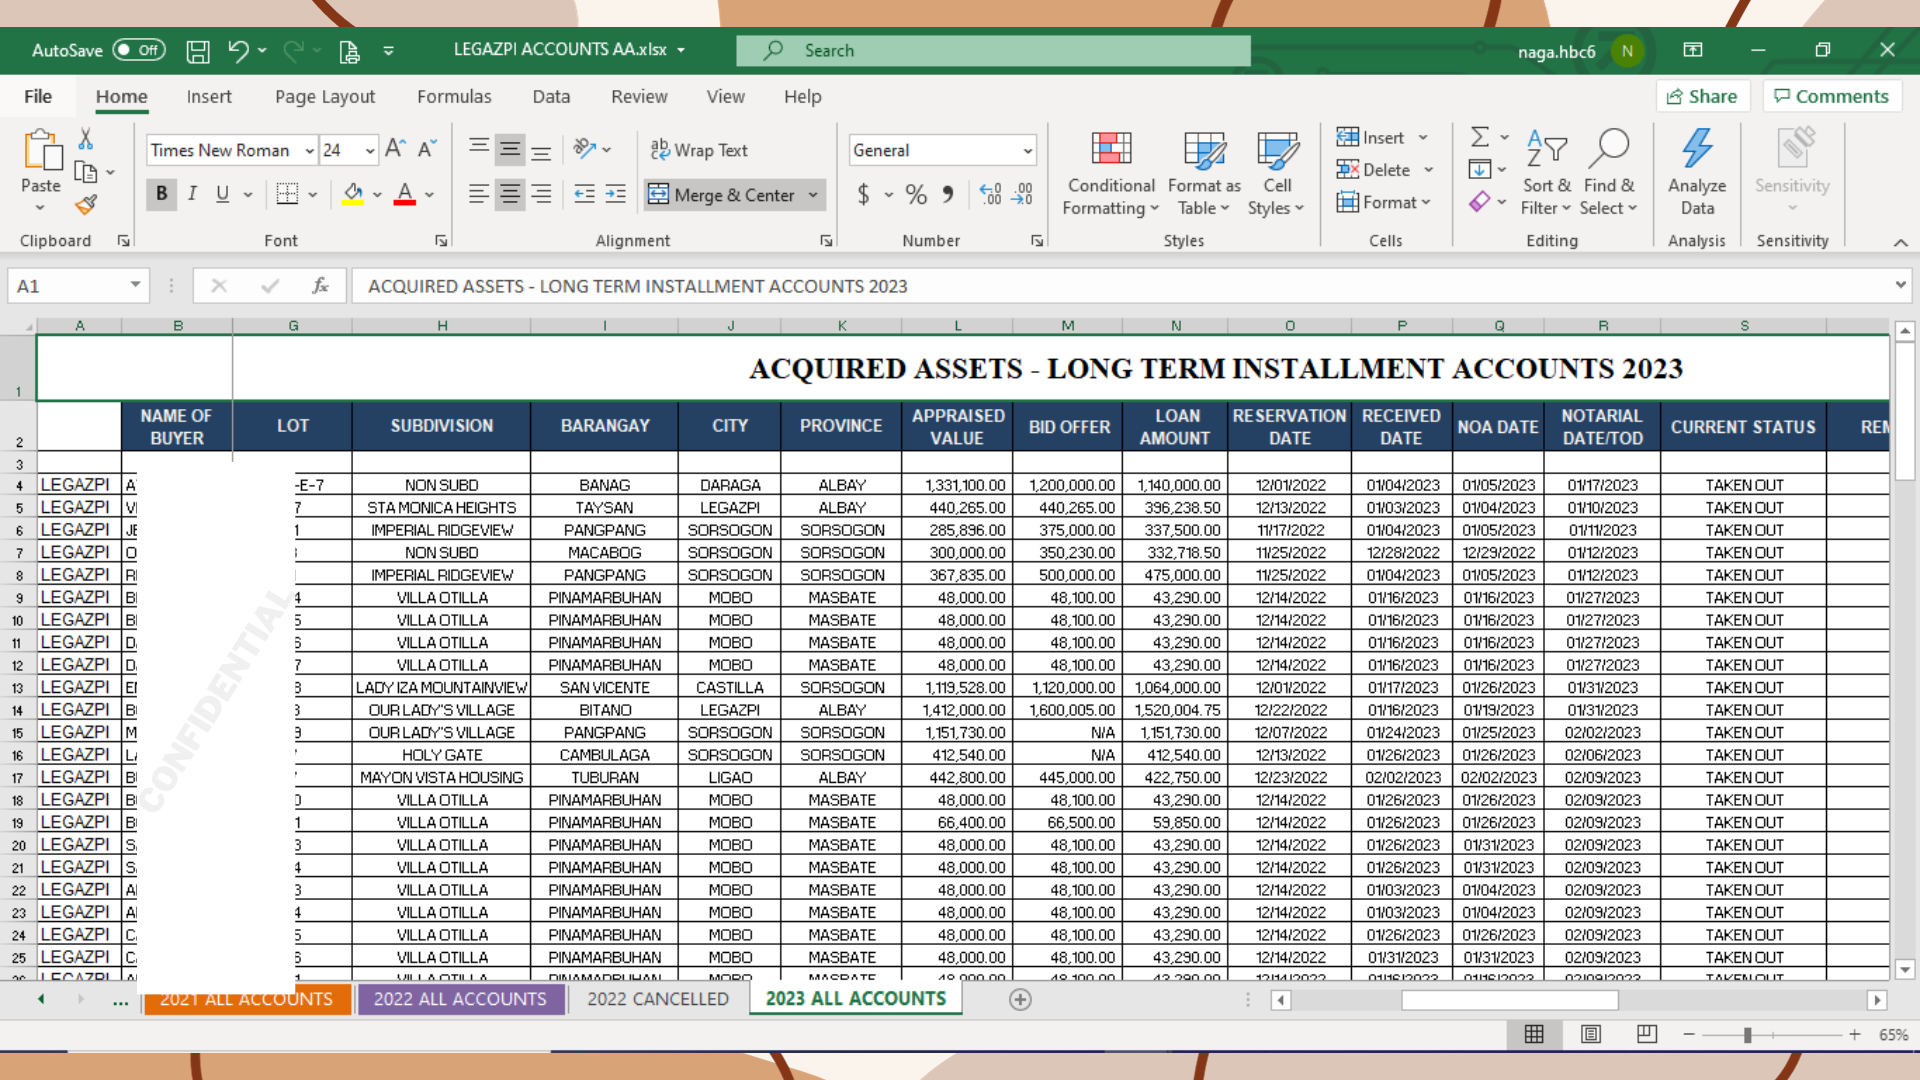This screenshot has width=1920, height=1080.
Task: Click Delete cells button
Action: 1373,170
